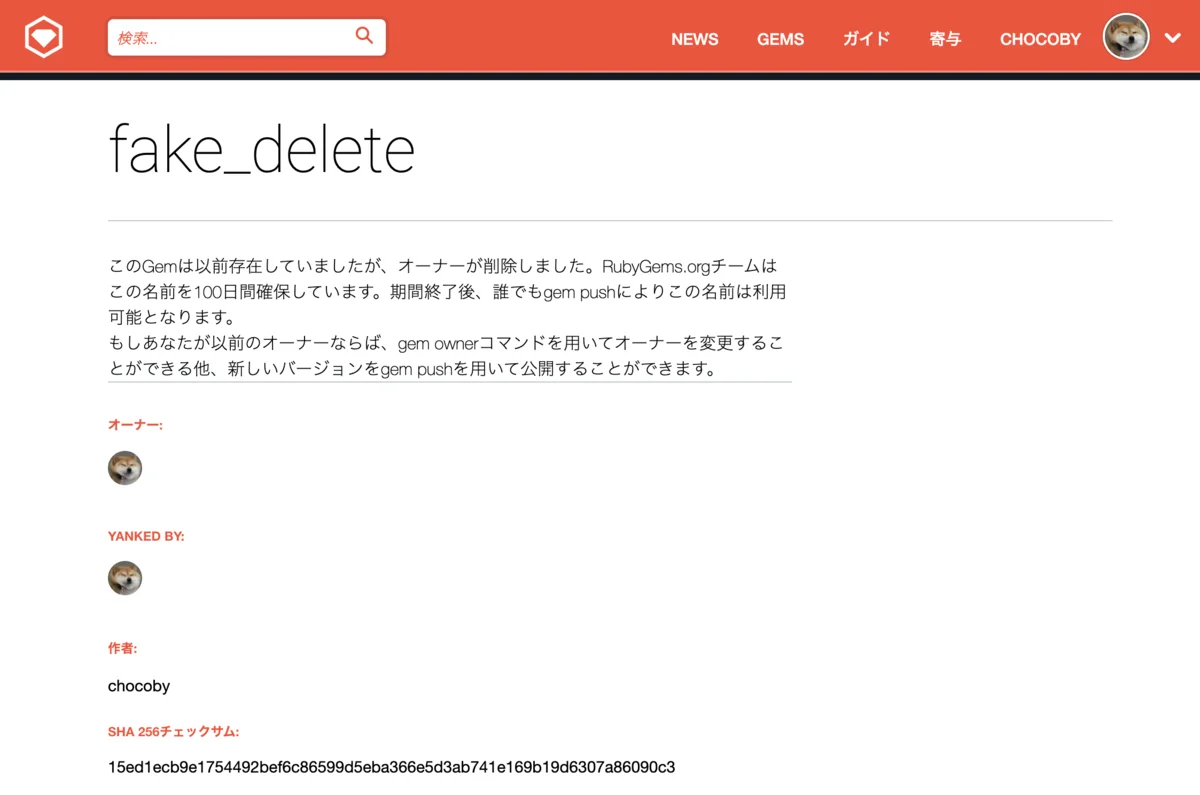Viewport: 1200px width, 795px height.
Task: Focus the 検索 search input field
Action: 230,38
